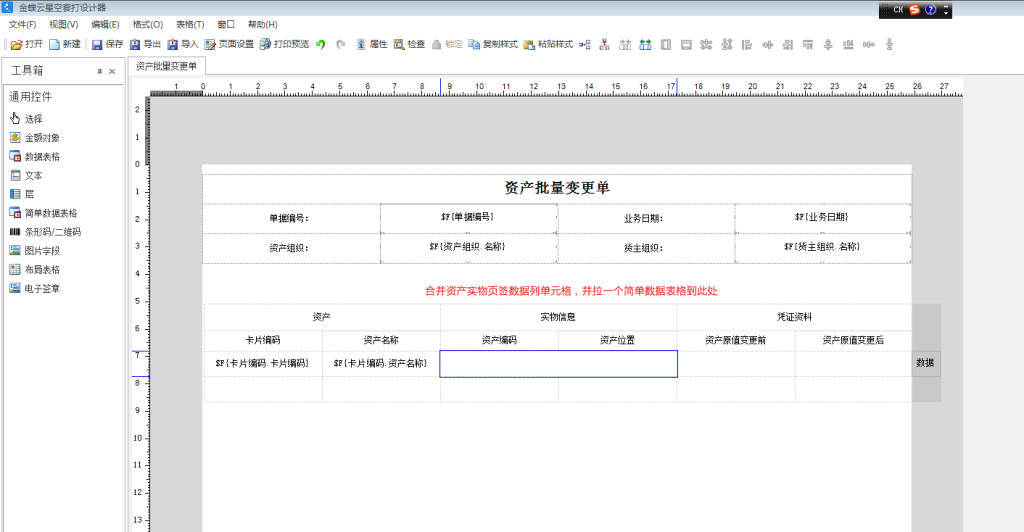The height and width of the screenshot is (532, 1024).
Task: Select the red instruction text on the canvas
Action: 571,291
